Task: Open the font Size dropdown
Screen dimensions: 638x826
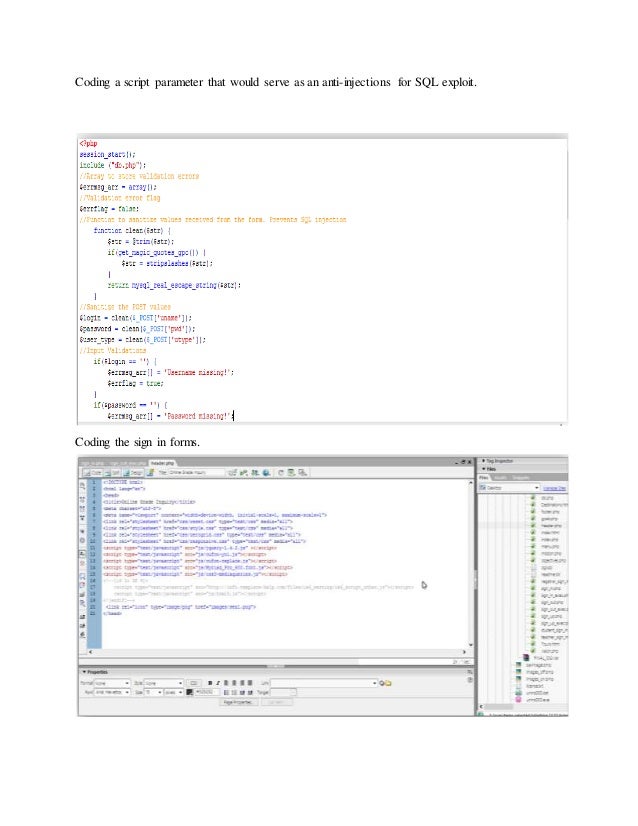Action: click(x=153, y=692)
